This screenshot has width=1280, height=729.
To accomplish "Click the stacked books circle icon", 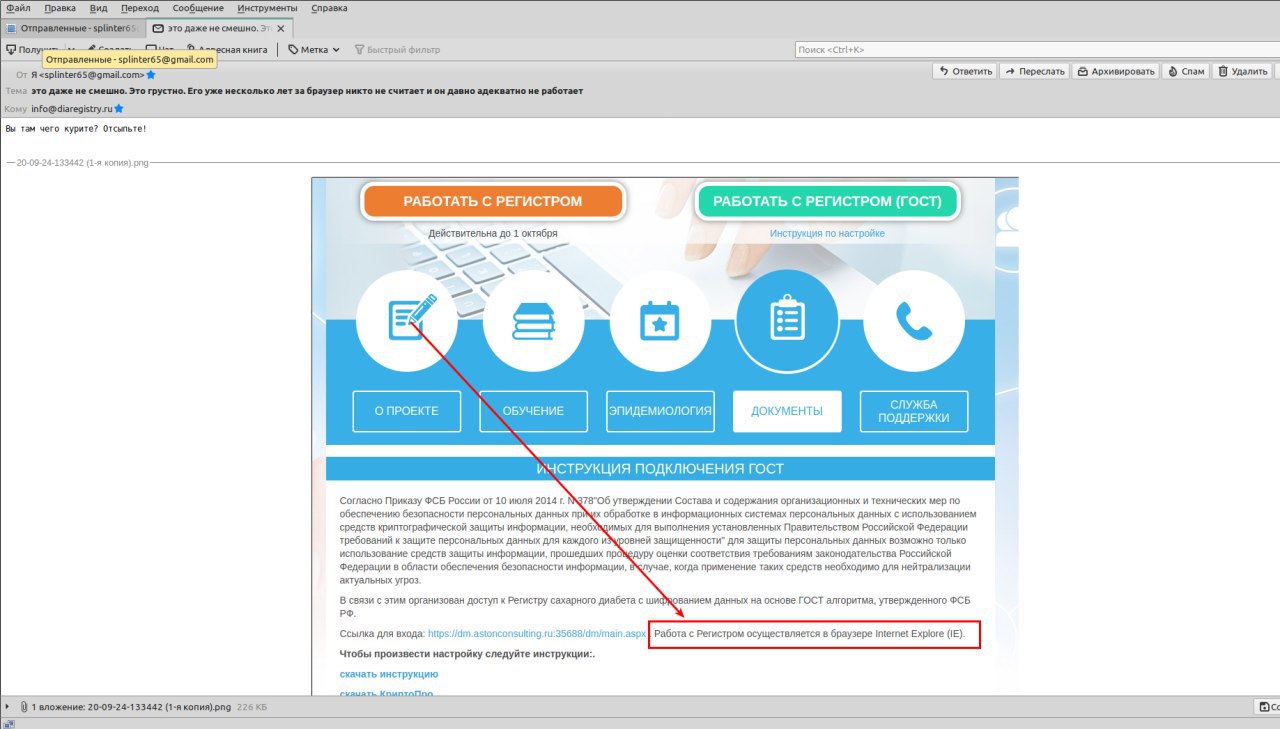I will (534, 320).
